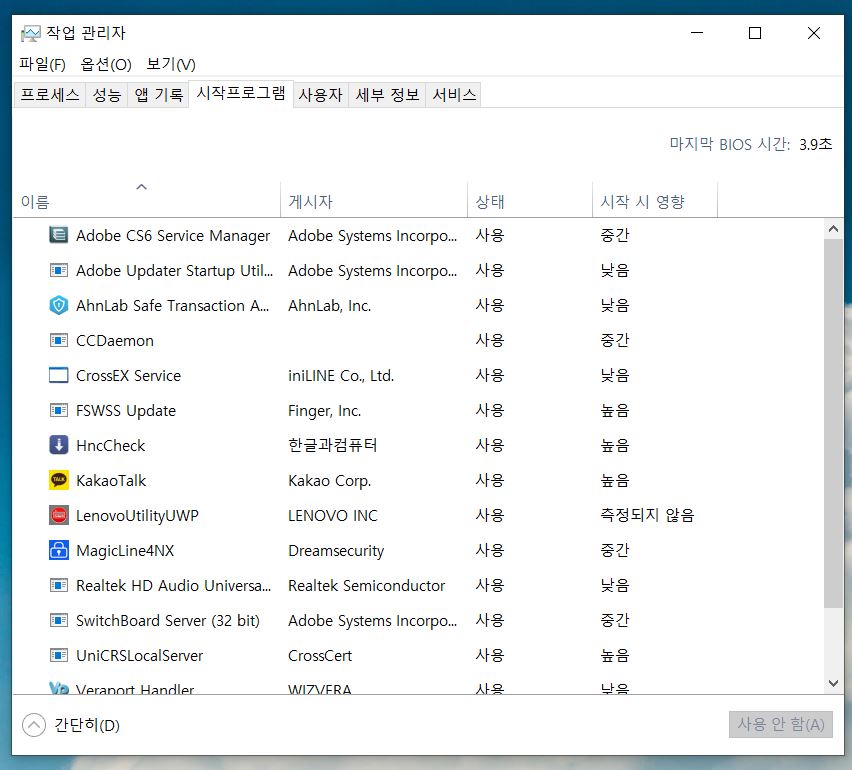Click the HncCheck download icon
This screenshot has height=770, width=852.
[x=59, y=445]
